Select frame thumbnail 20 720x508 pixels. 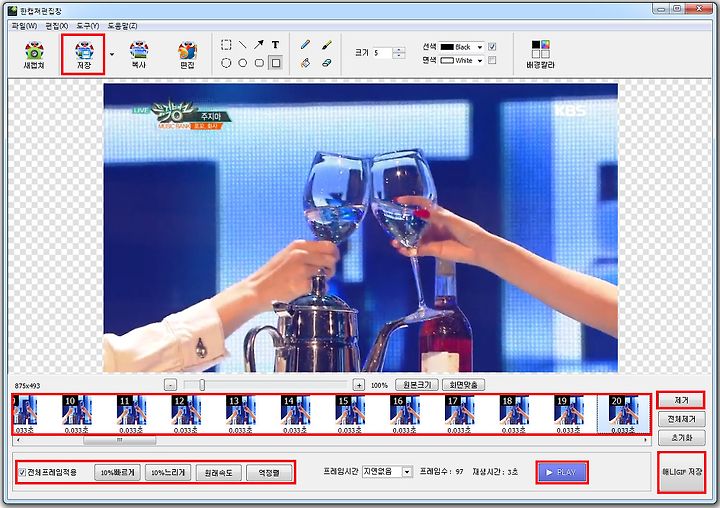pyautogui.click(x=623, y=413)
